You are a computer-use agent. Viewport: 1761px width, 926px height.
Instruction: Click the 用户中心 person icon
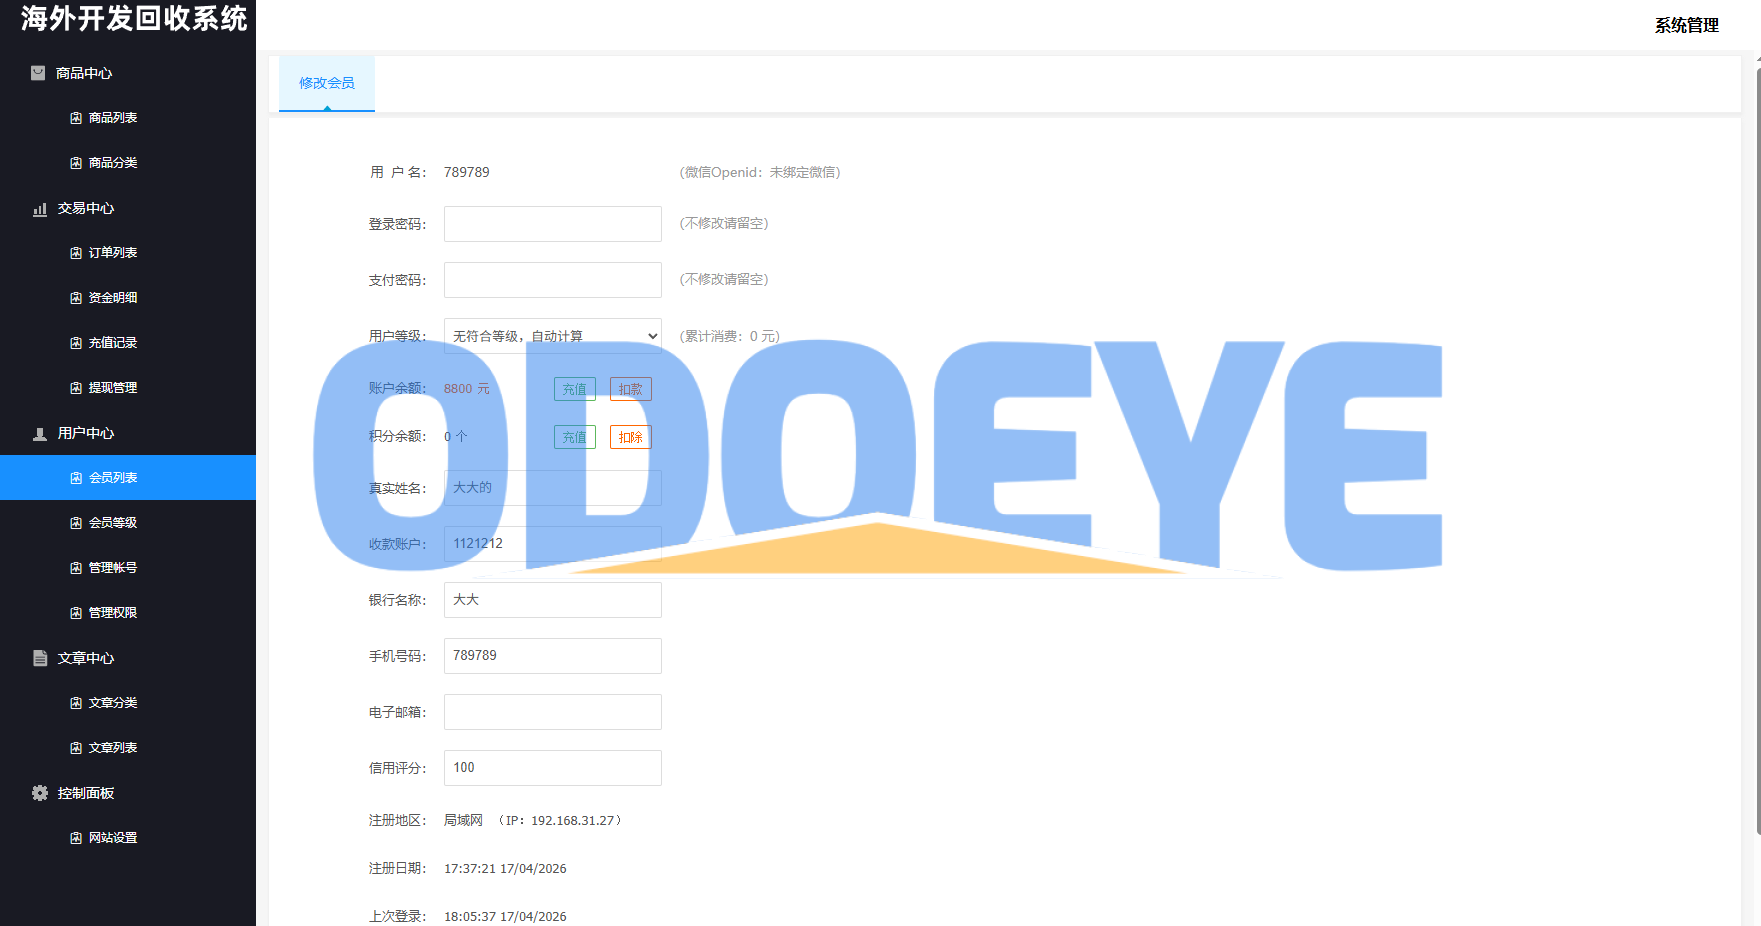(x=40, y=434)
